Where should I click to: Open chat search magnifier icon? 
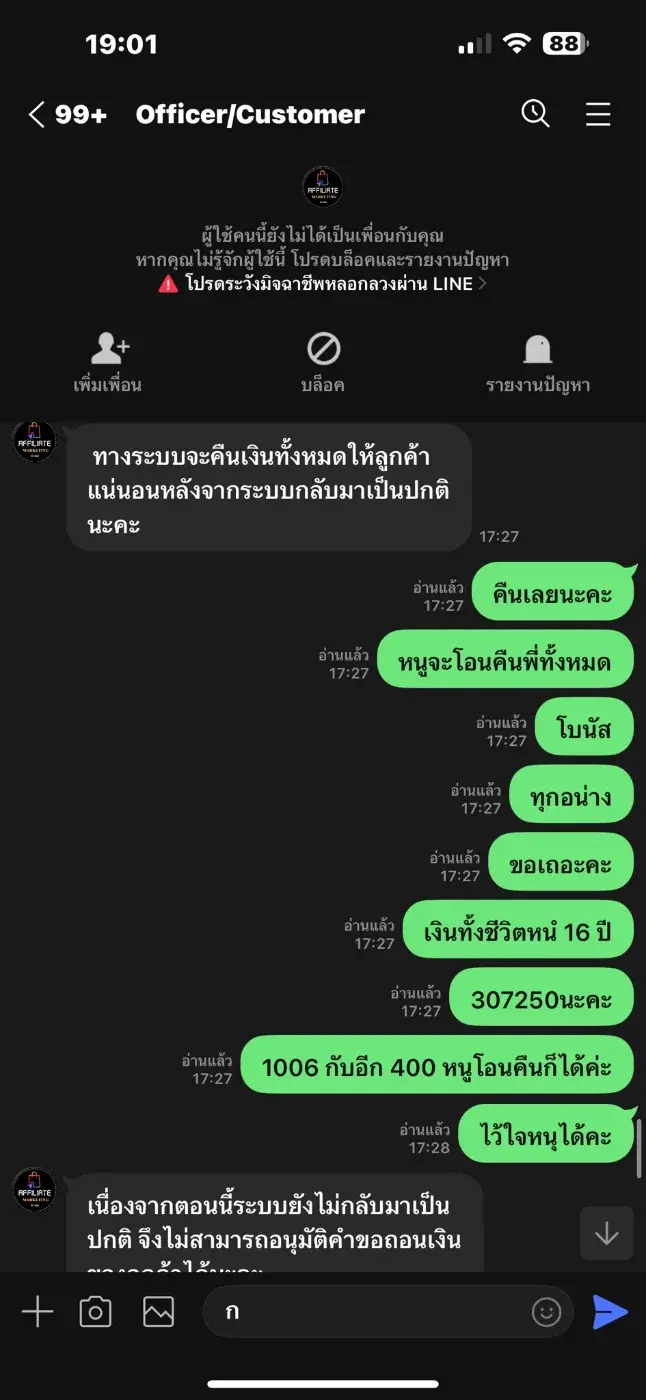click(x=536, y=114)
